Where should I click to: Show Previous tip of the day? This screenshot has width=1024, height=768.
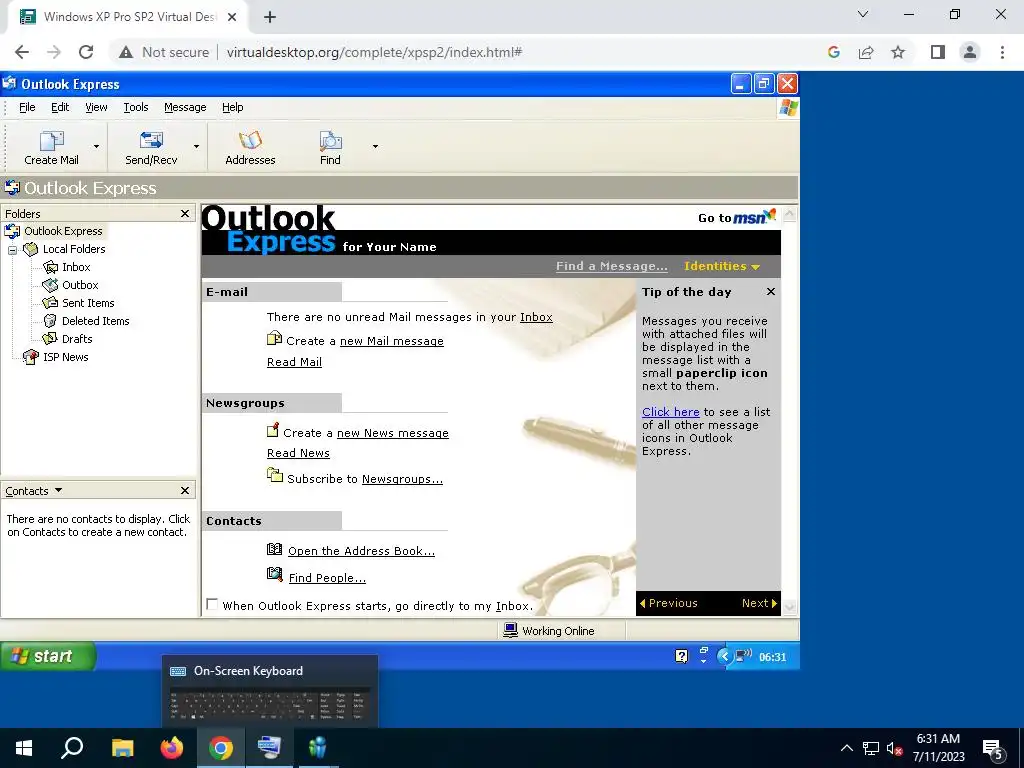click(x=669, y=603)
